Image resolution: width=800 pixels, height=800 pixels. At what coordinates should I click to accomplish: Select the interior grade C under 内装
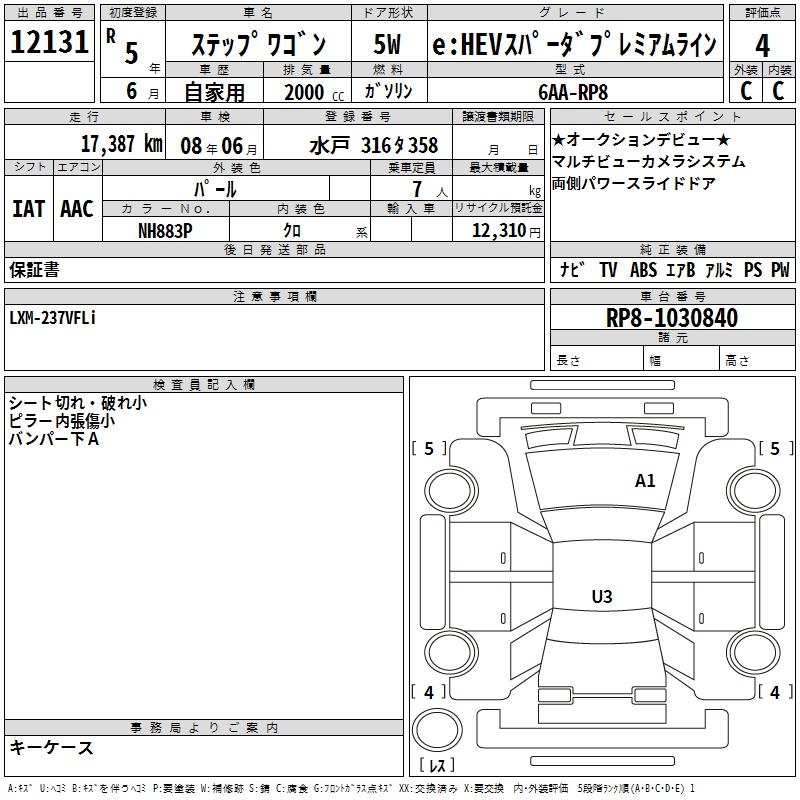point(779,89)
